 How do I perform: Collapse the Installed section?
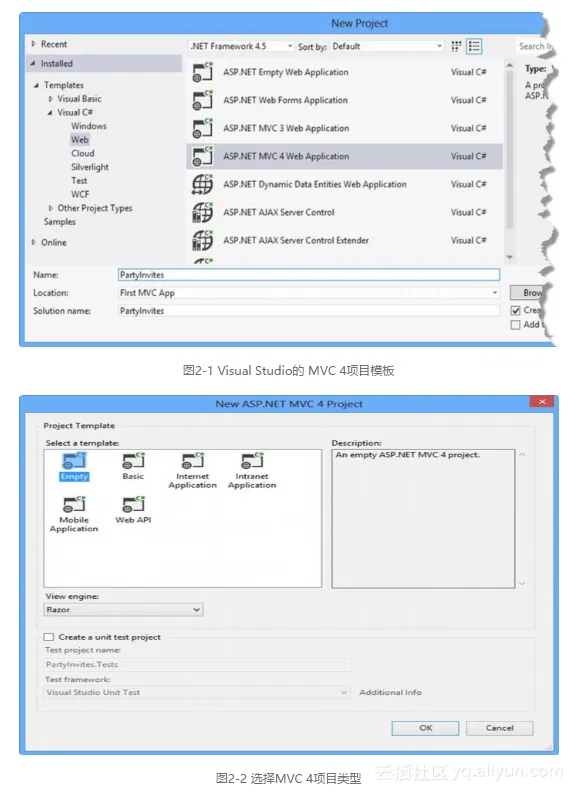pos(33,64)
